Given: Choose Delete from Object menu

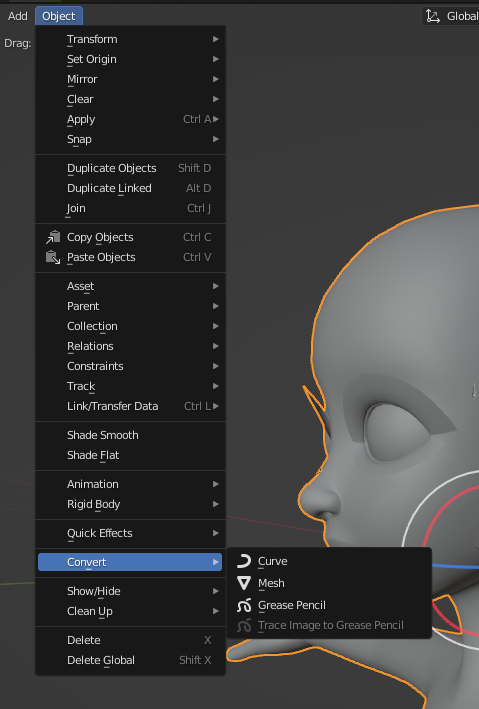Looking at the screenshot, I should pos(130,640).
